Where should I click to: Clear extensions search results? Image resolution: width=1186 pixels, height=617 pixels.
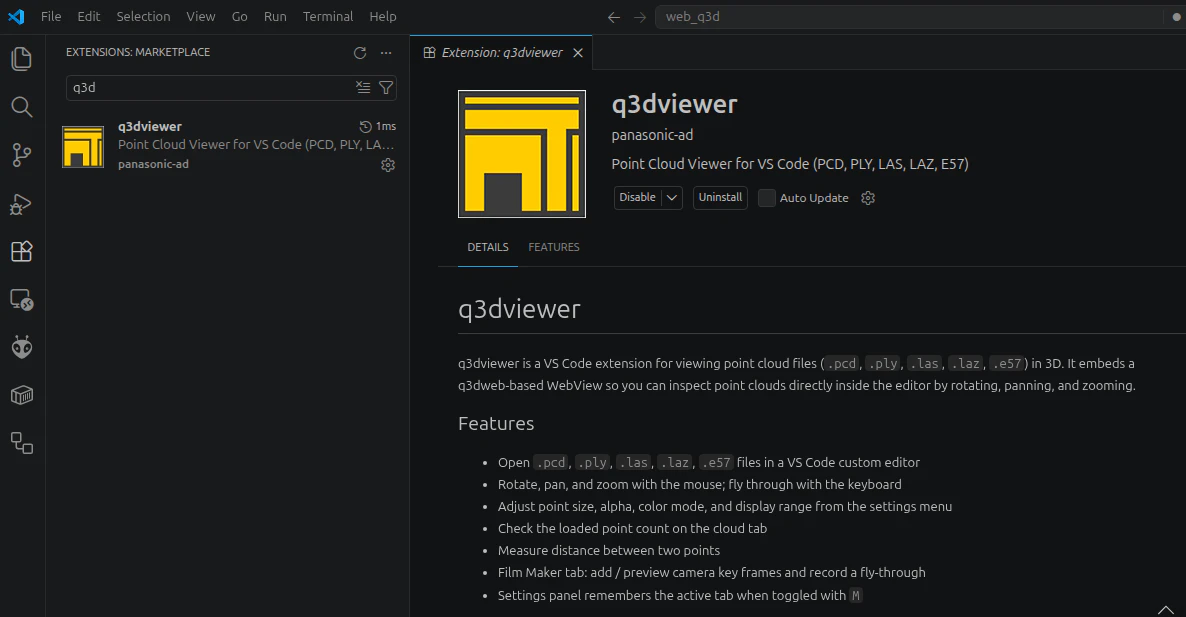pos(363,88)
